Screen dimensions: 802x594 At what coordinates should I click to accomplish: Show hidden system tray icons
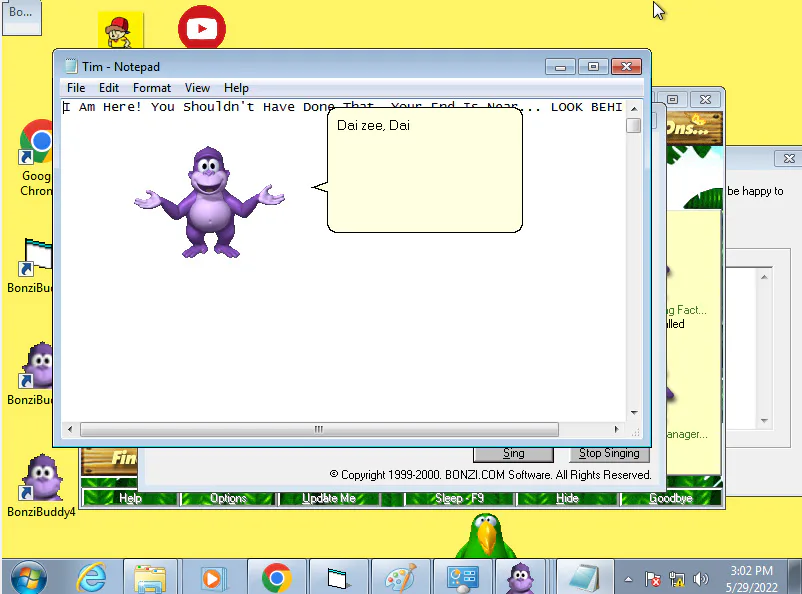(x=629, y=579)
